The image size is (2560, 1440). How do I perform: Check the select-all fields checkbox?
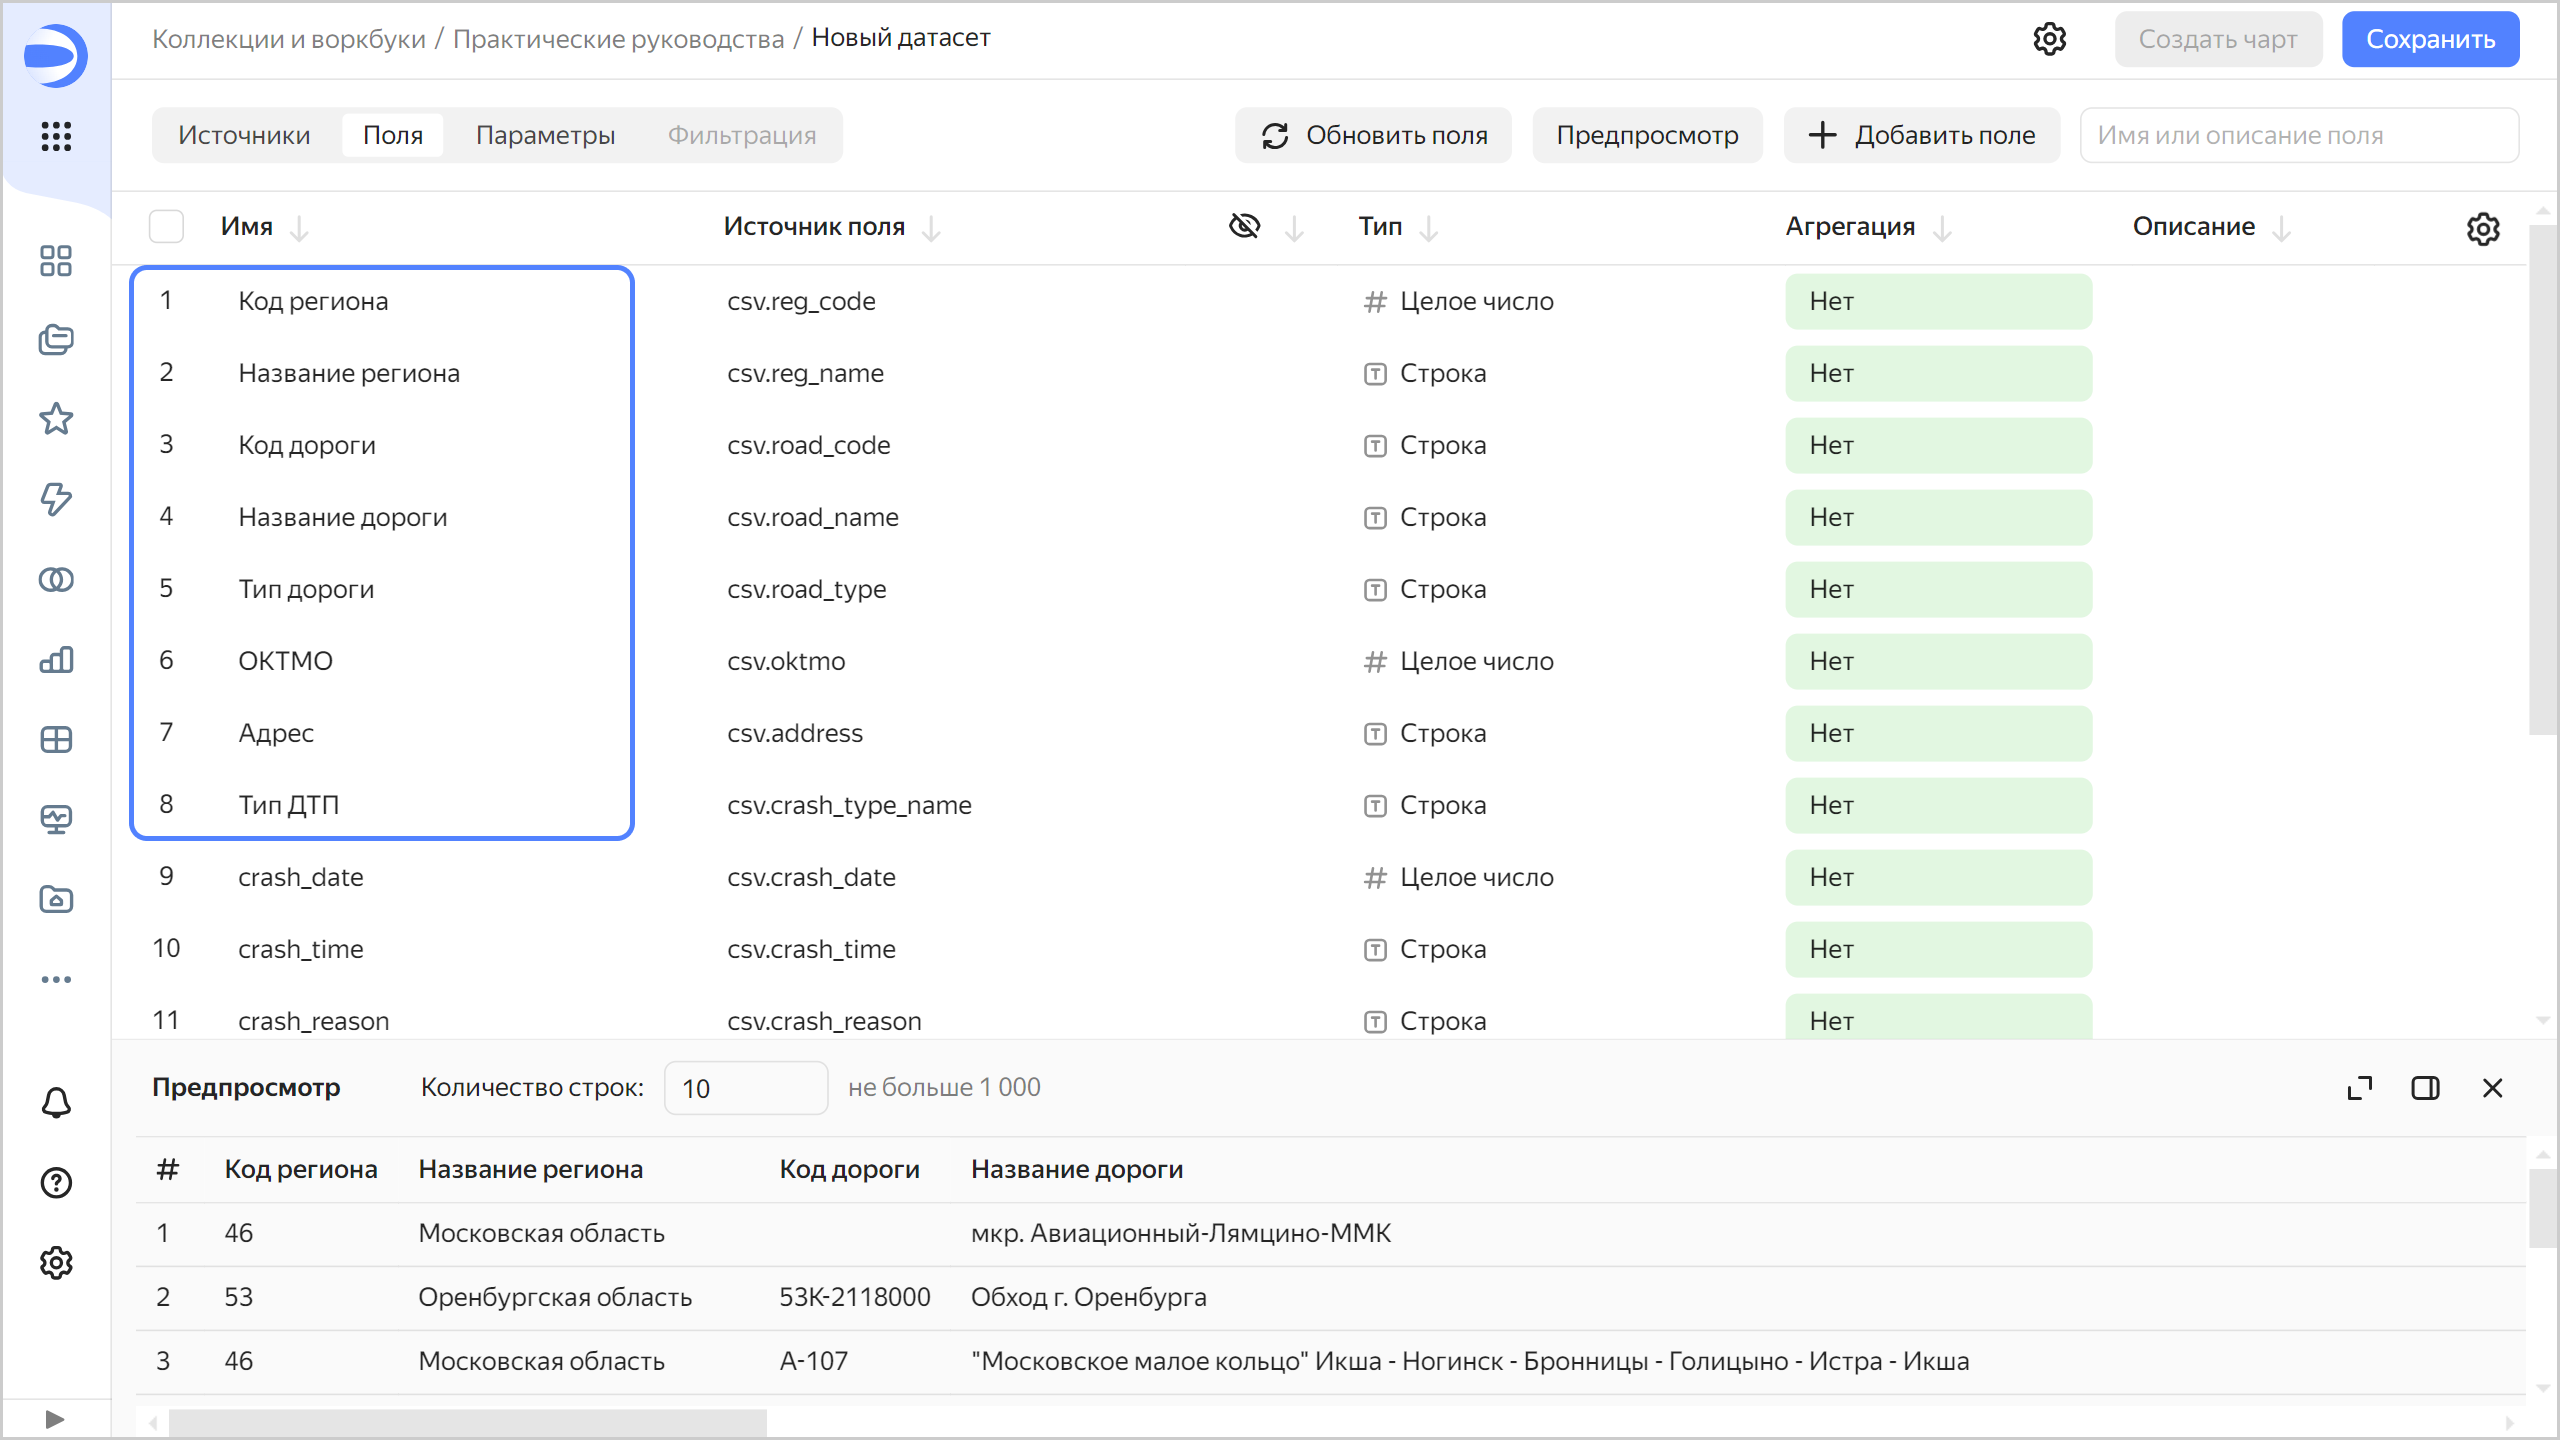166,227
